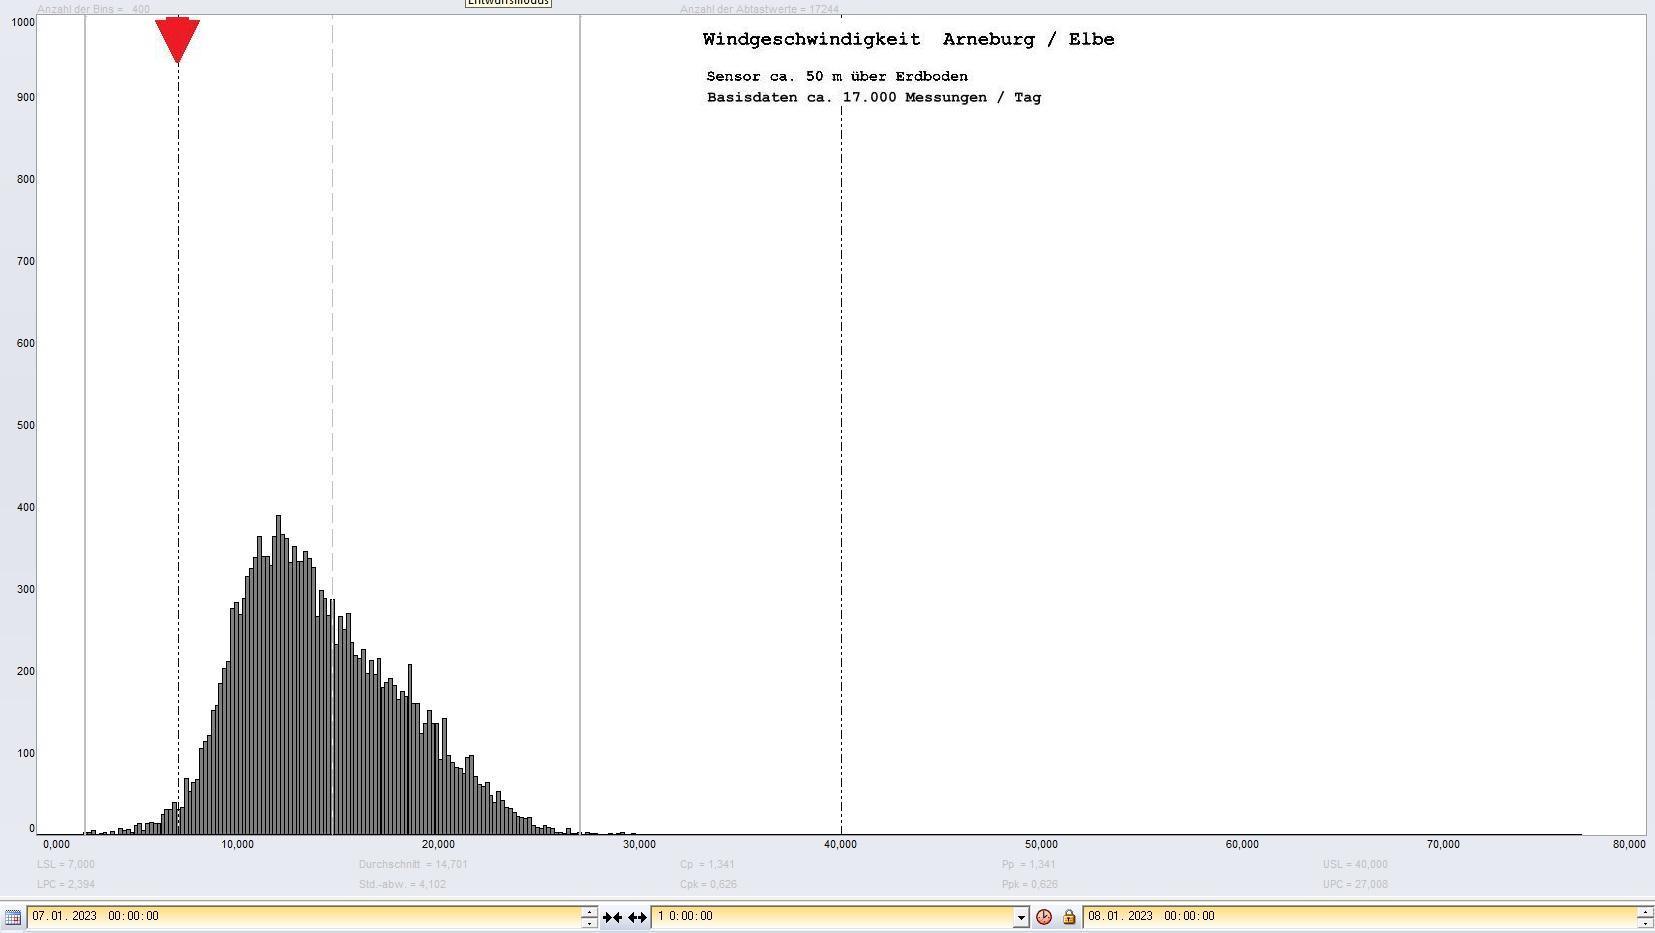The width and height of the screenshot is (1655, 933).
Task: Click the chart title Windgeschwindigkeit Arneburg / Elbe
Action: click(x=908, y=40)
